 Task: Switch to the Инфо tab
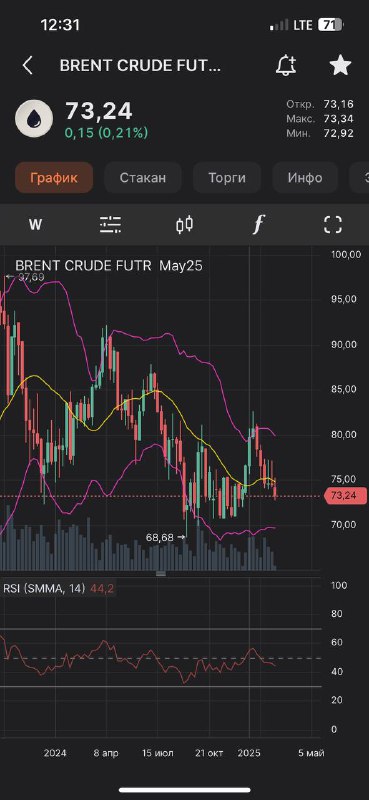click(305, 178)
